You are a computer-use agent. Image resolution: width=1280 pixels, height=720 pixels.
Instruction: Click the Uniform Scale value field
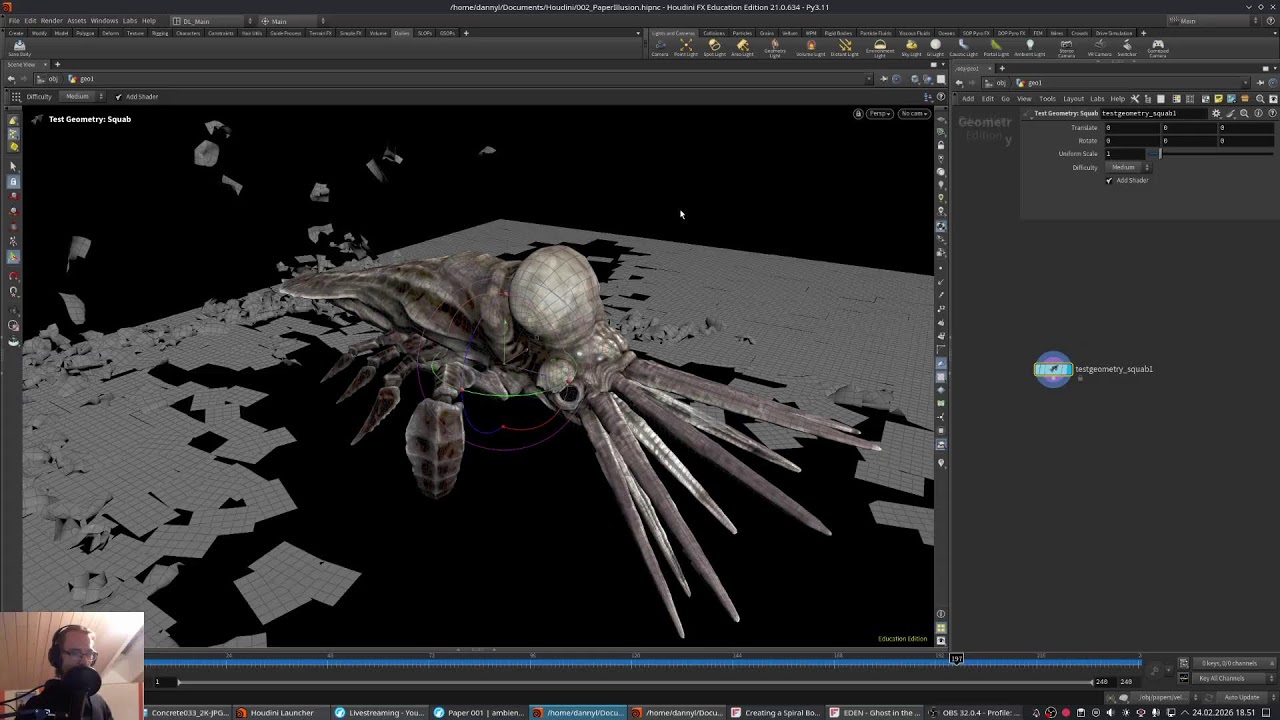click(x=1124, y=154)
